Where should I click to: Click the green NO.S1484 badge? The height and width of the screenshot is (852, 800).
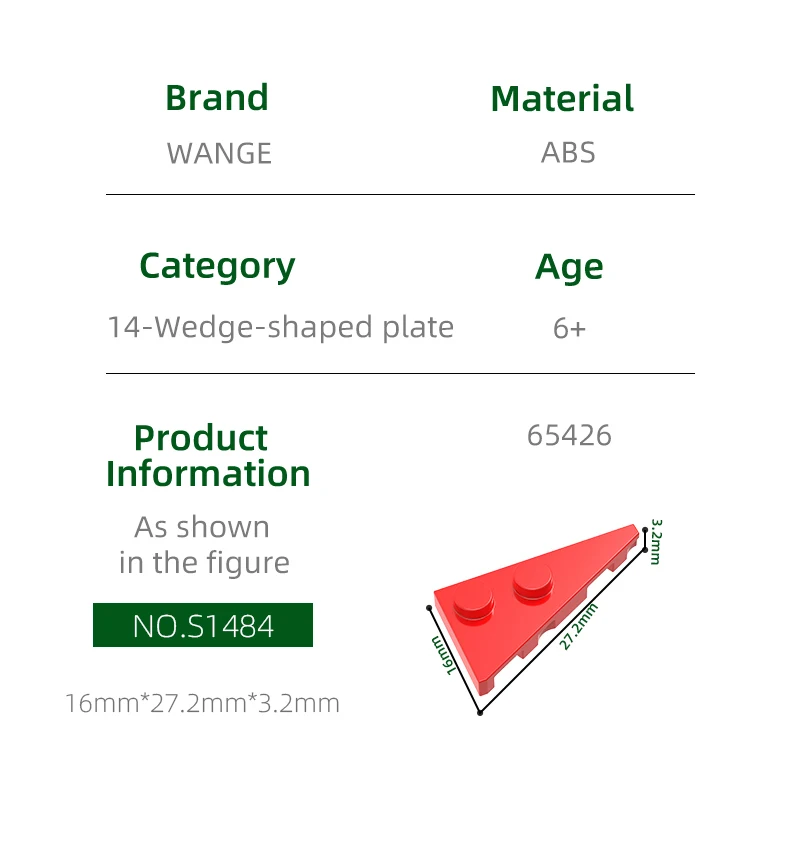(x=203, y=625)
